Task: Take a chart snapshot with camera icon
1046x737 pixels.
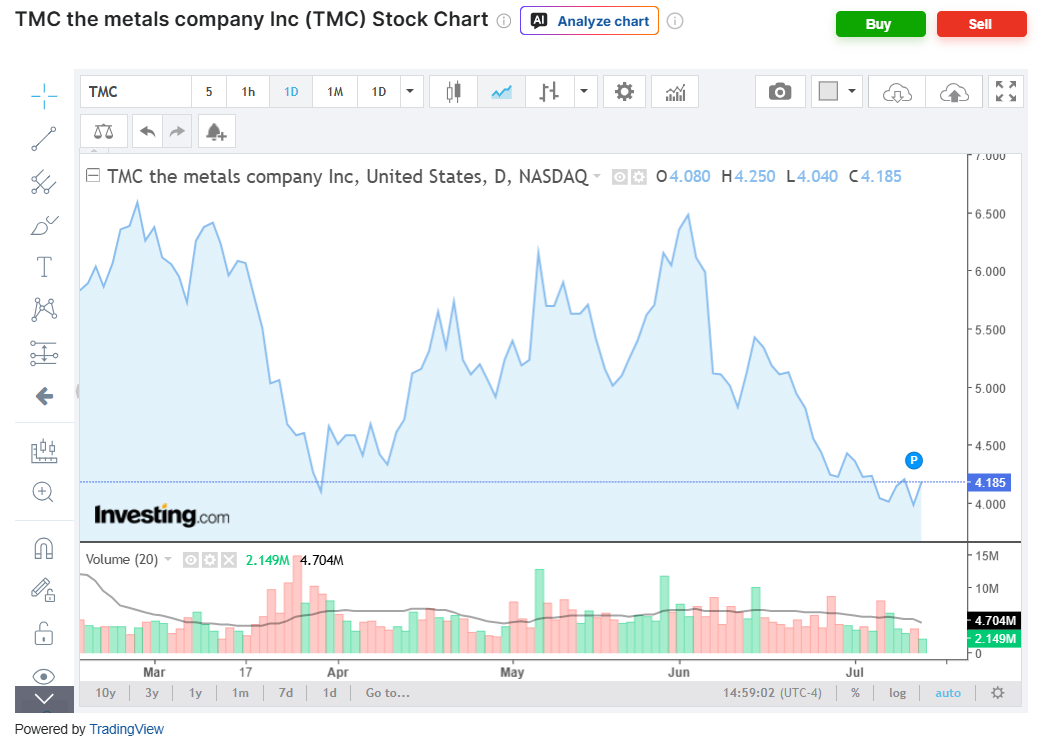Action: click(x=780, y=92)
